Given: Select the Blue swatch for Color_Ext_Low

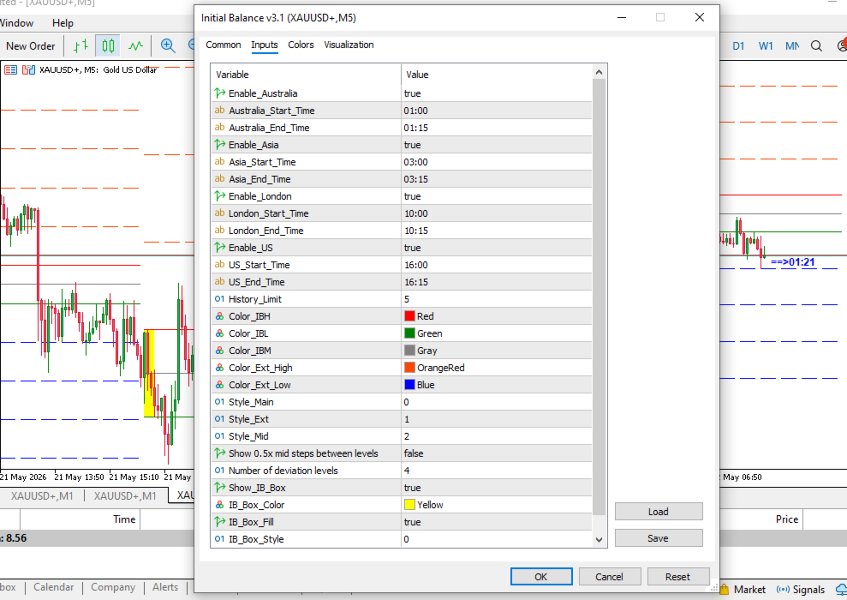Looking at the screenshot, I should [x=409, y=385].
